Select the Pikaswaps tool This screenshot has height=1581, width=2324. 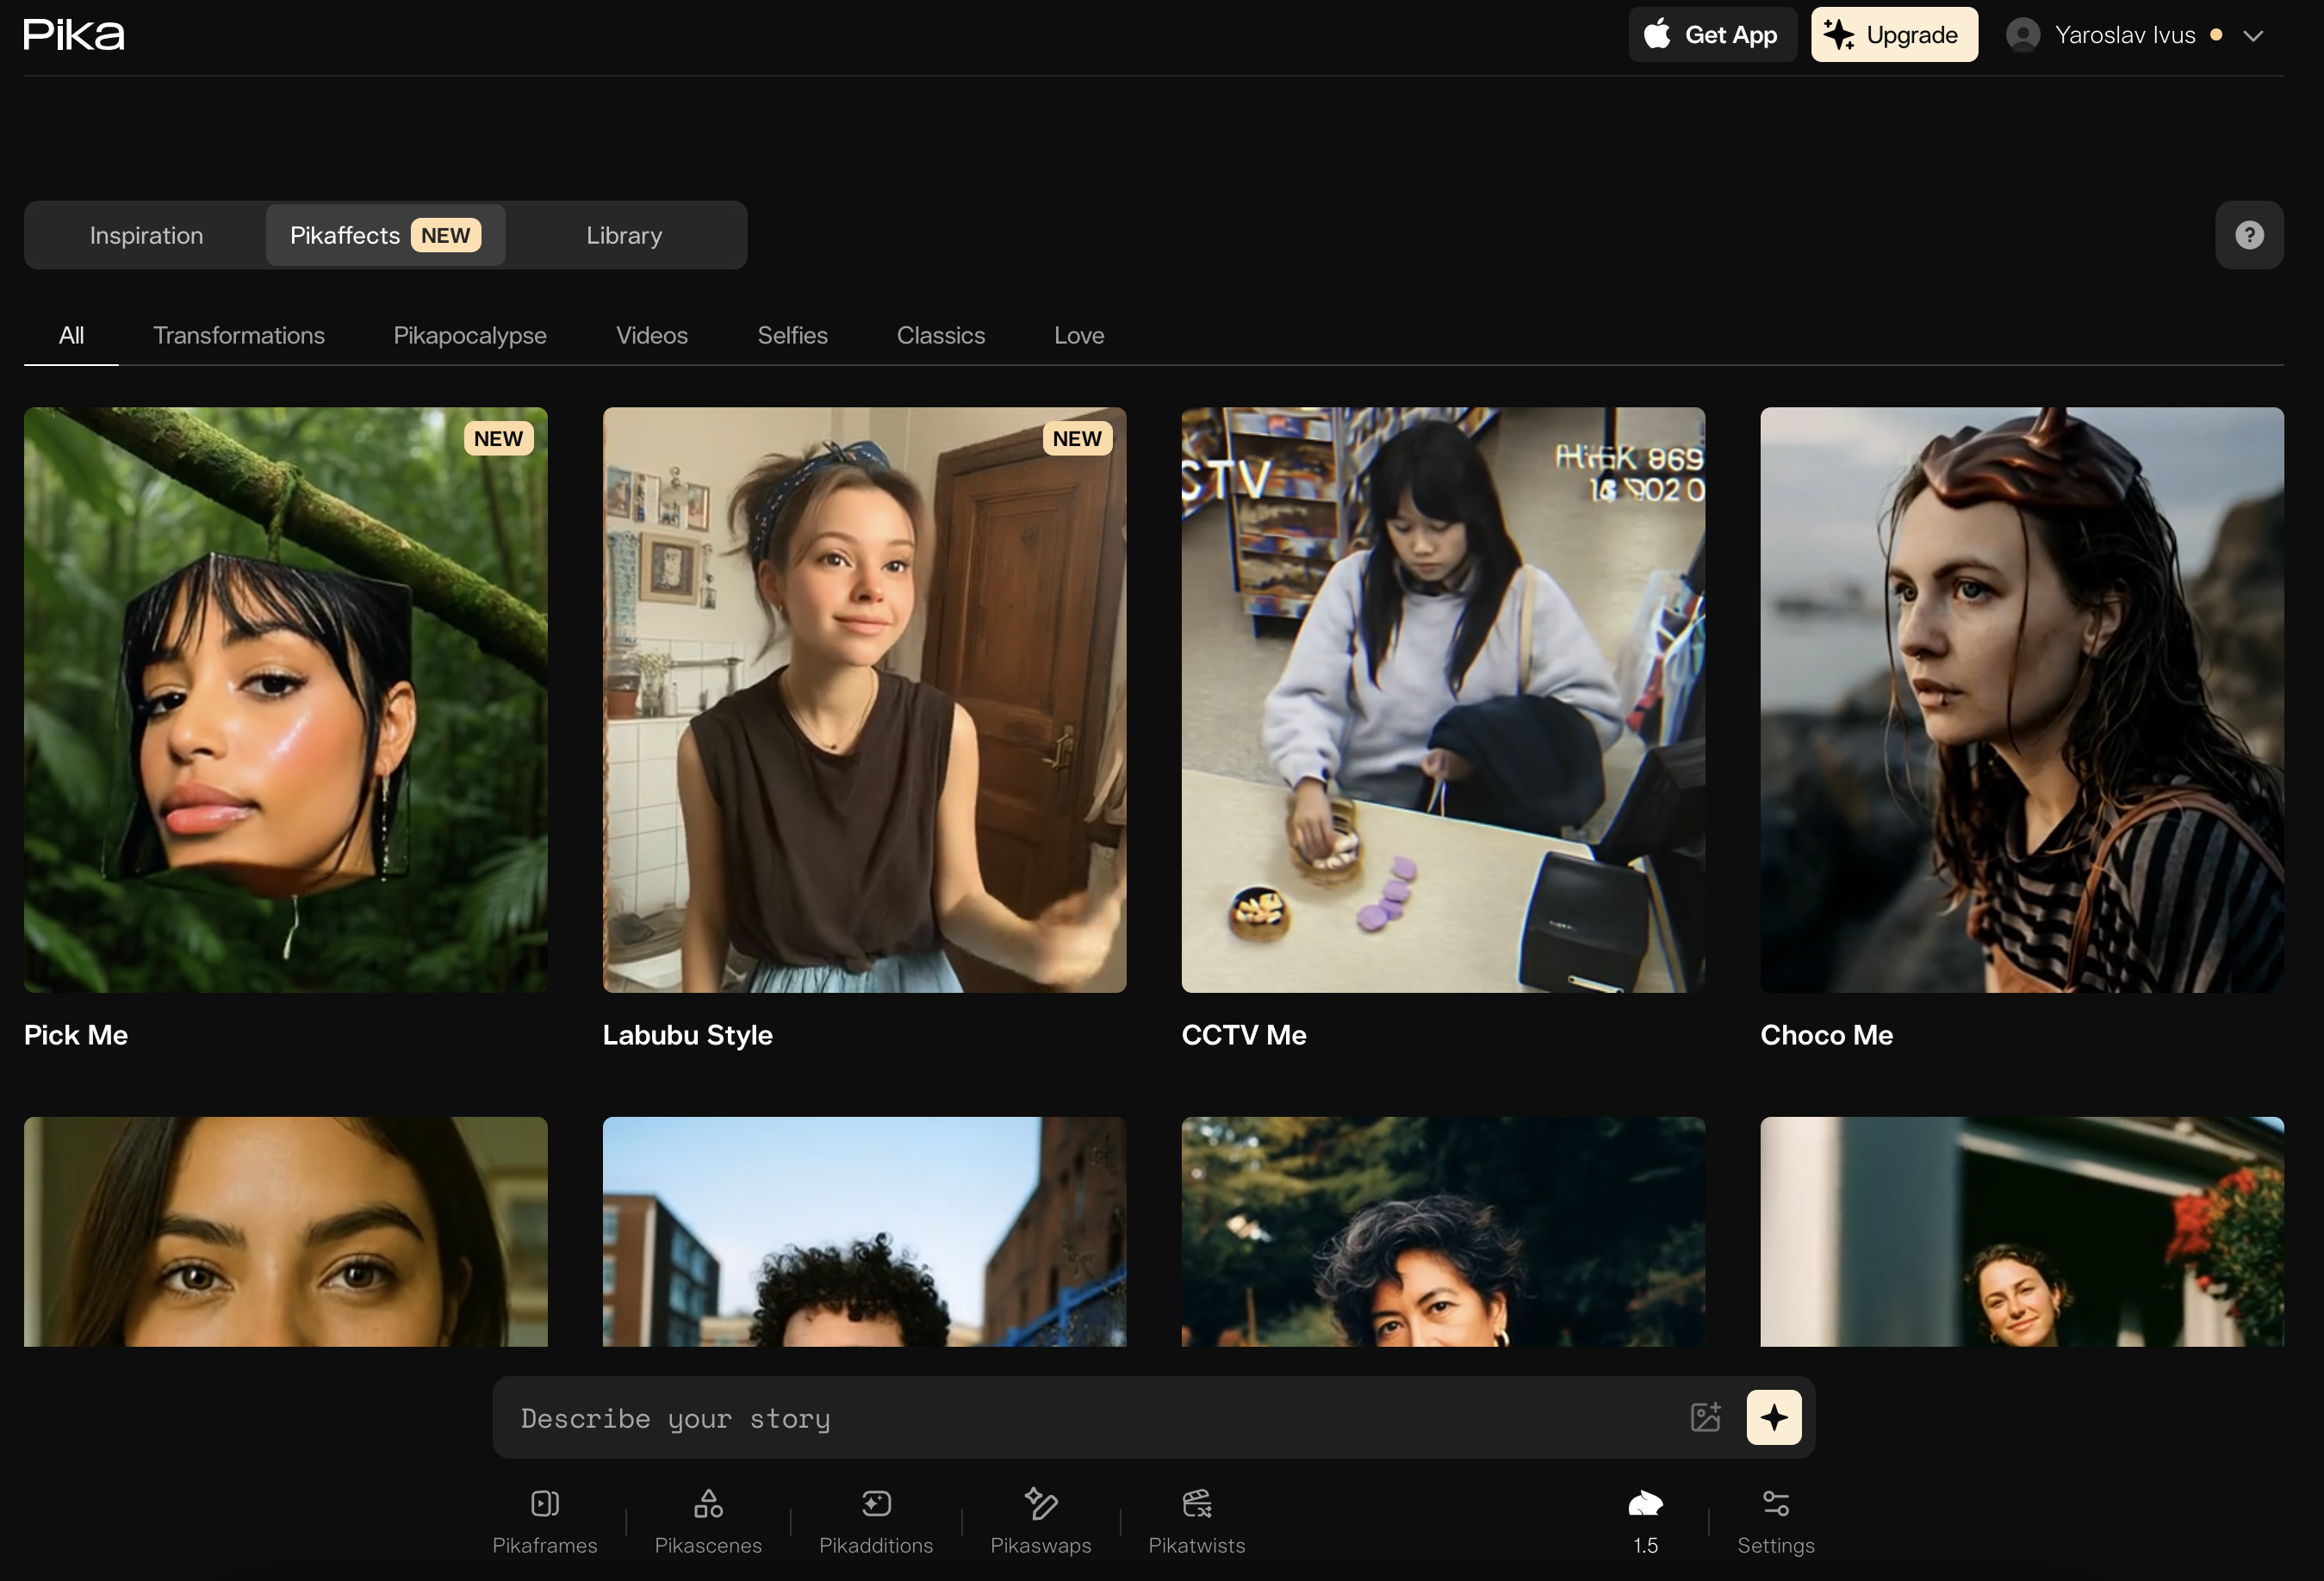(1040, 1521)
